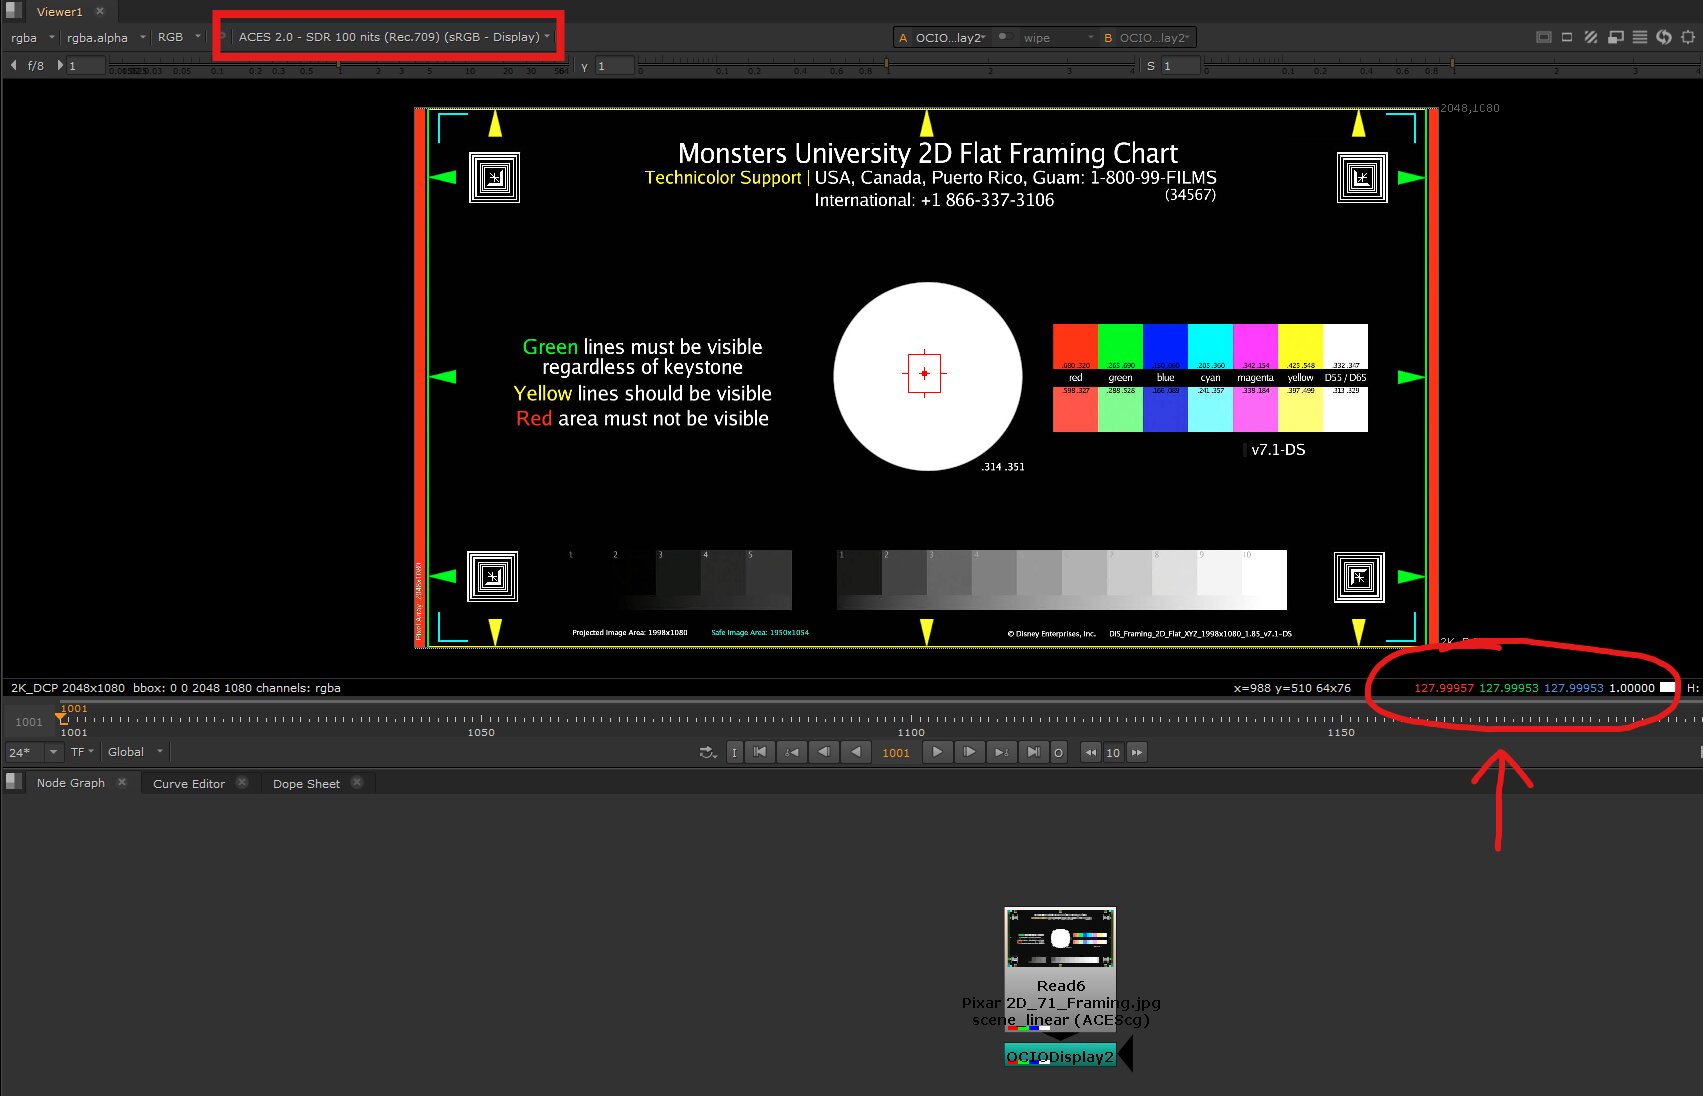Toggle the striped downrez icon

(x=1591, y=37)
